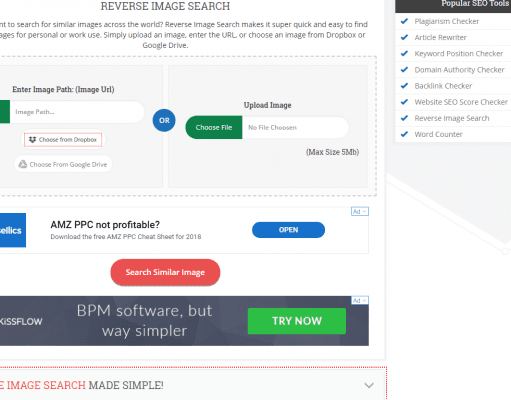Click checkmark icon beside Article Rewriter
Viewport: 511px width, 400px height.
404,37
